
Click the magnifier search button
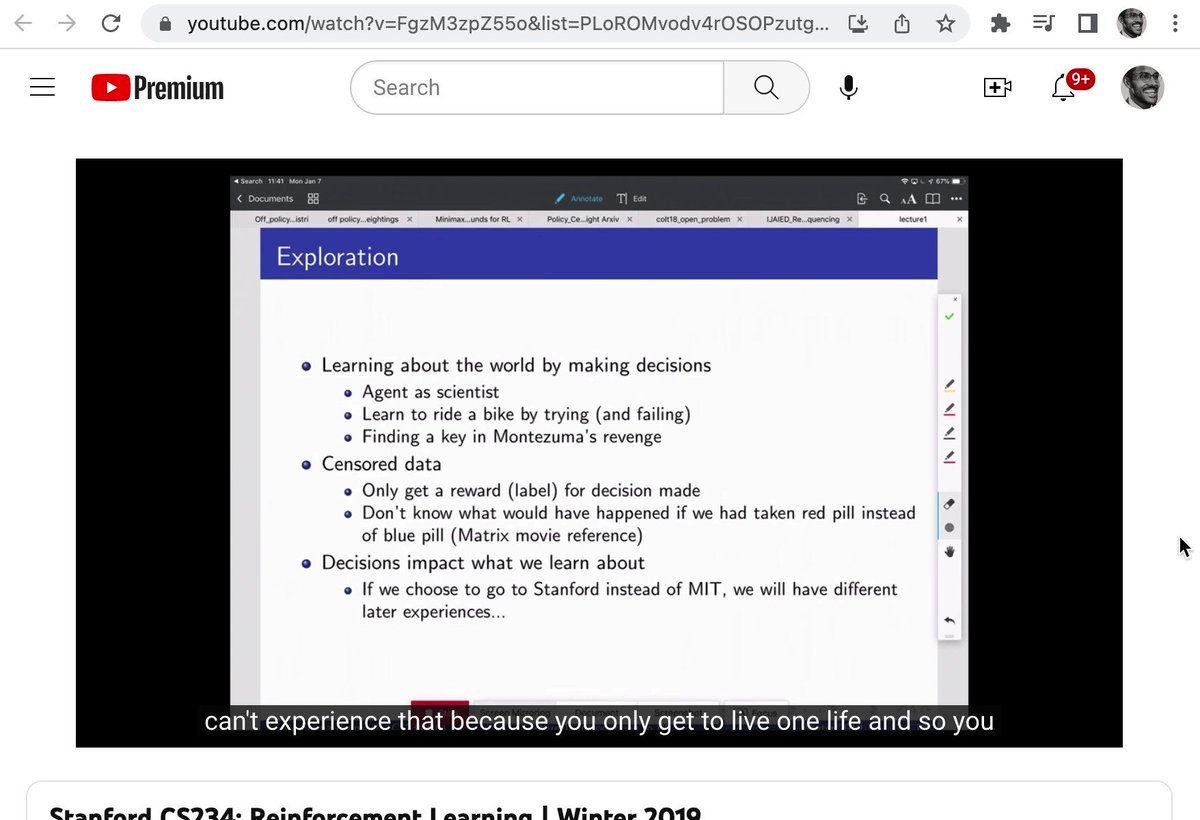pyautogui.click(x=766, y=88)
